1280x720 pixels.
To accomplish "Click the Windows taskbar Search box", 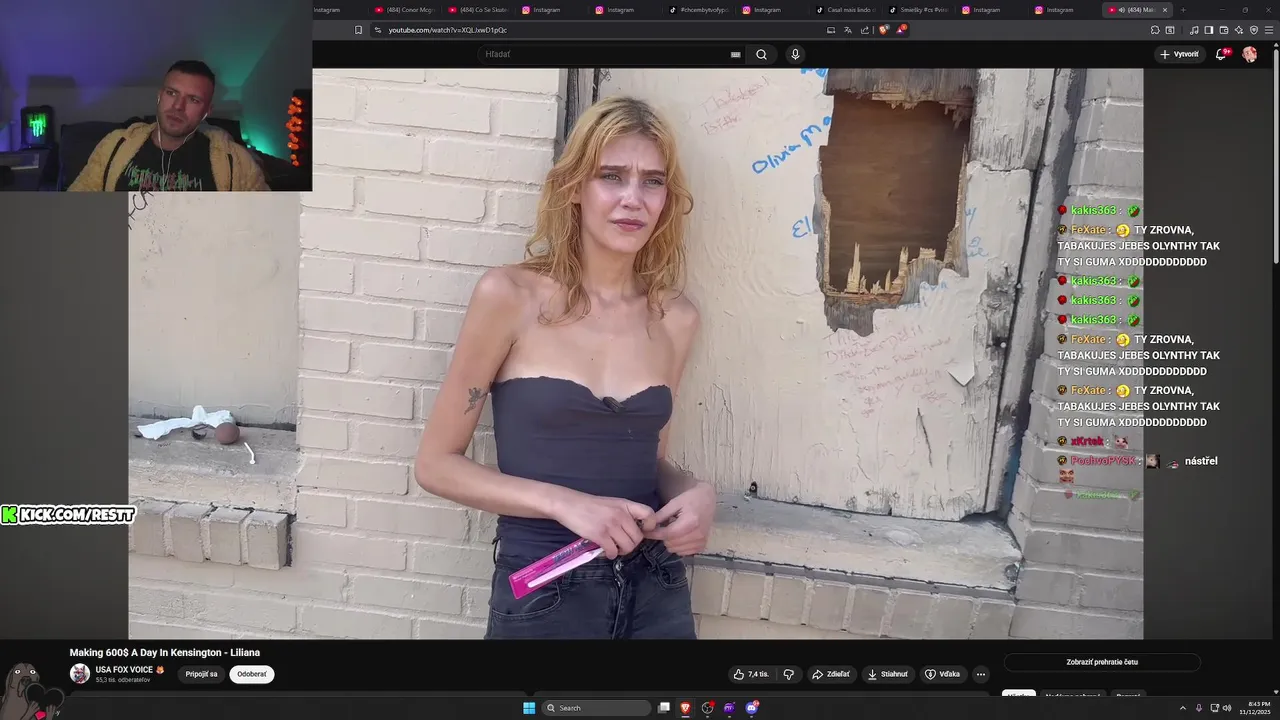I will point(597,708).
